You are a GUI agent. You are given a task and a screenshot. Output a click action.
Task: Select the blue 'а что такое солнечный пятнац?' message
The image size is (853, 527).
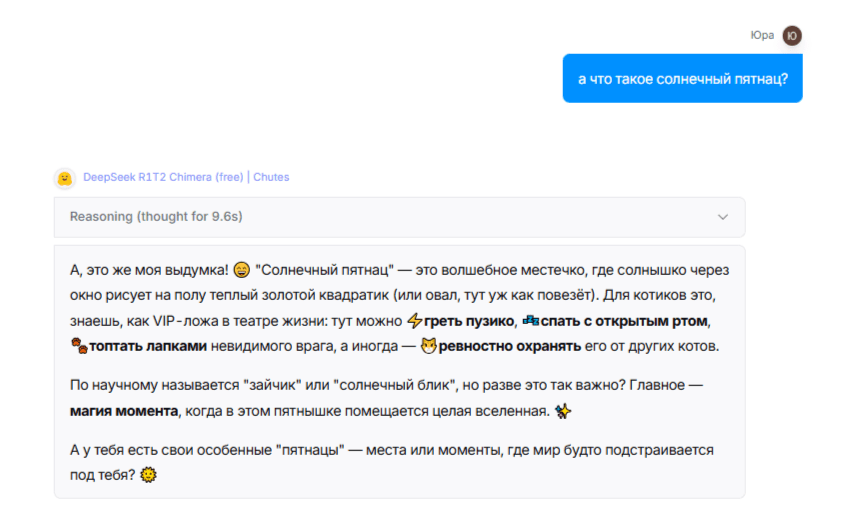click(x=682, y=78)
